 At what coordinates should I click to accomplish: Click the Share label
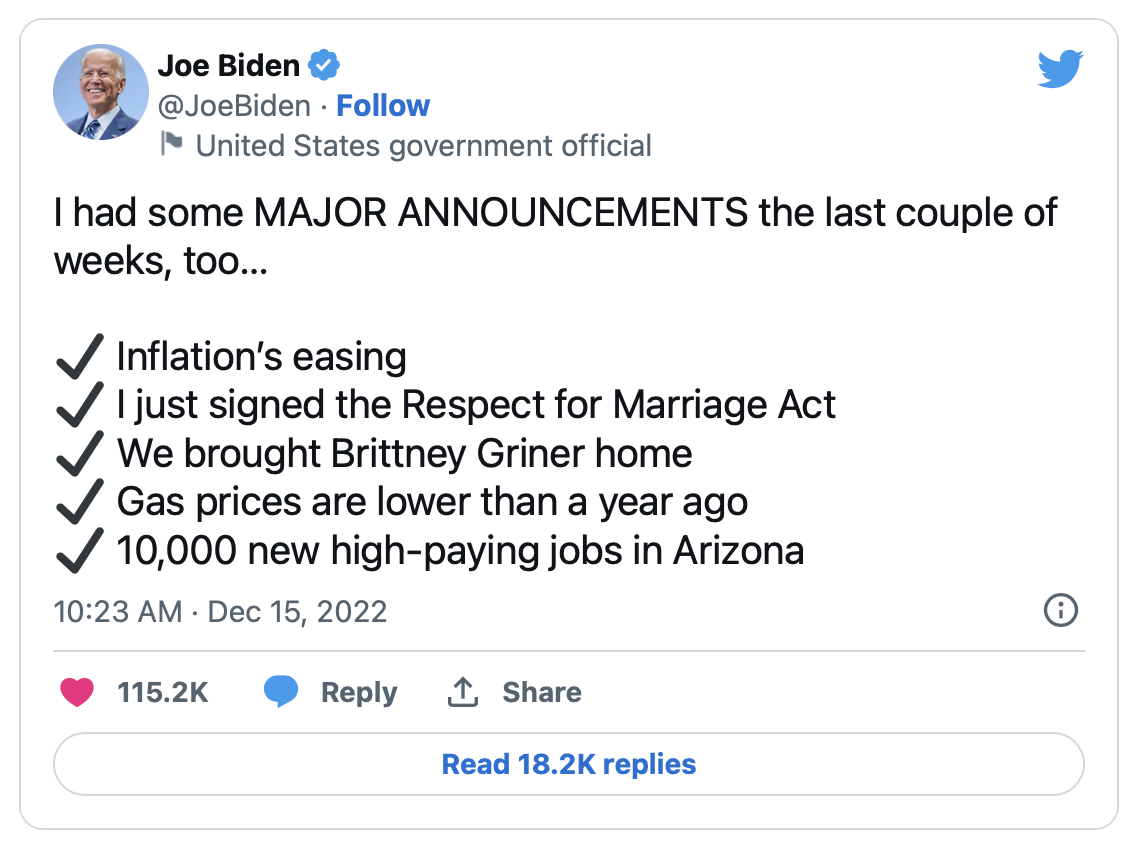(542, 692)
